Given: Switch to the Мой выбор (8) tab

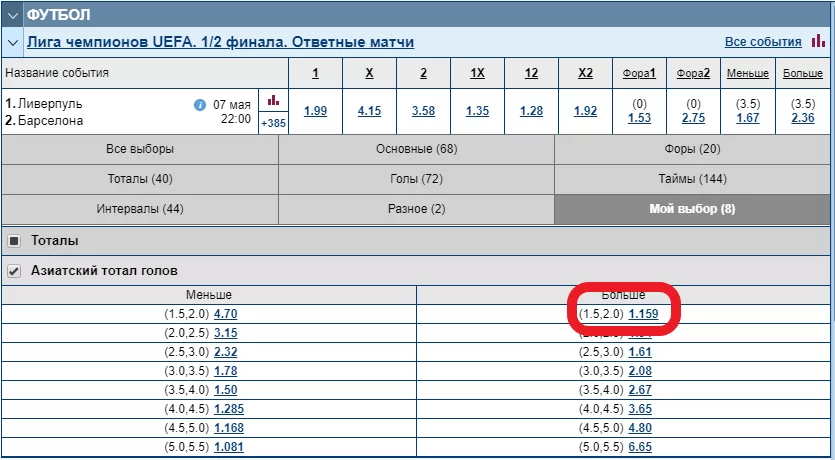Looking at the screenshot, I should [692, 209].
